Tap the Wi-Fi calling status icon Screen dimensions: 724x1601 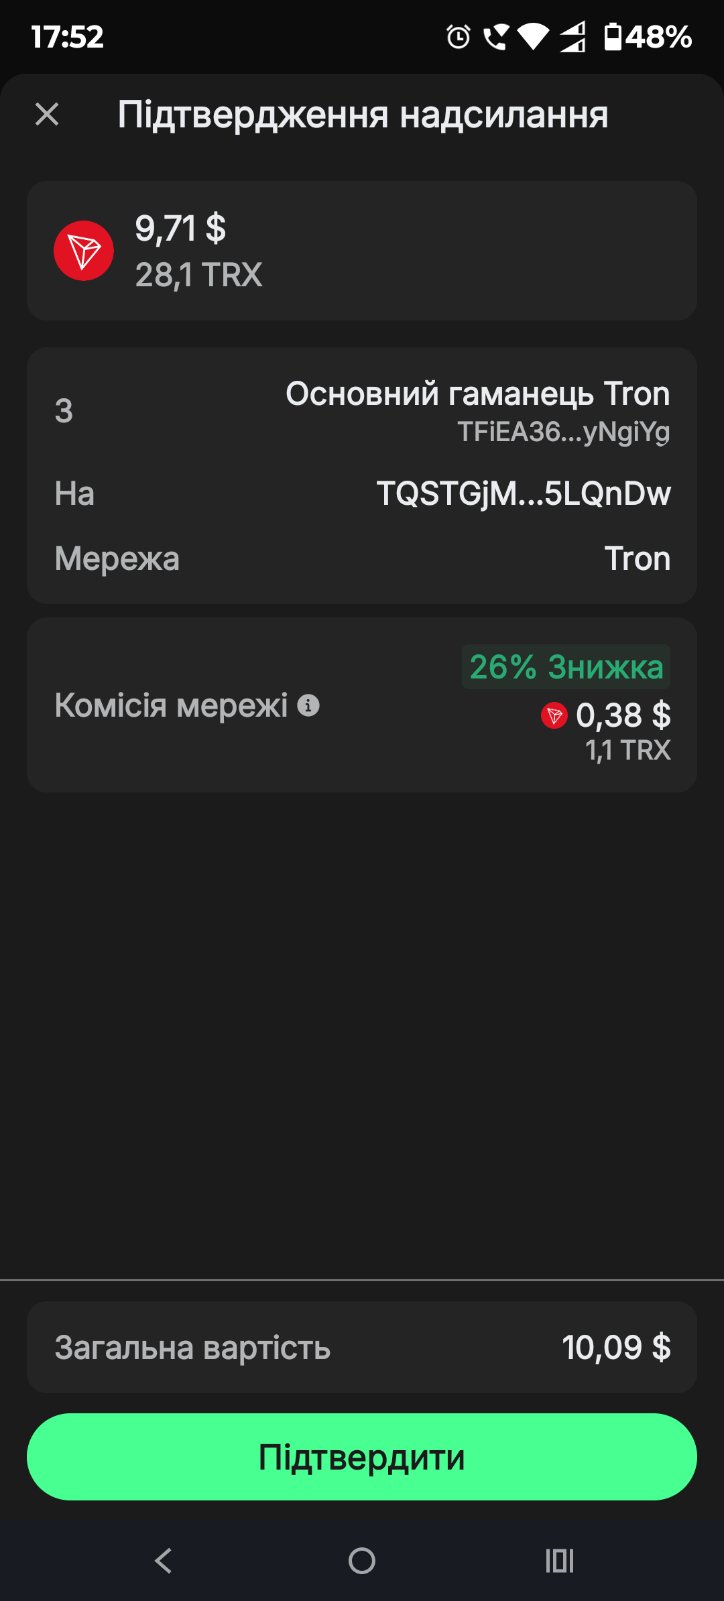tap(495, 38)
